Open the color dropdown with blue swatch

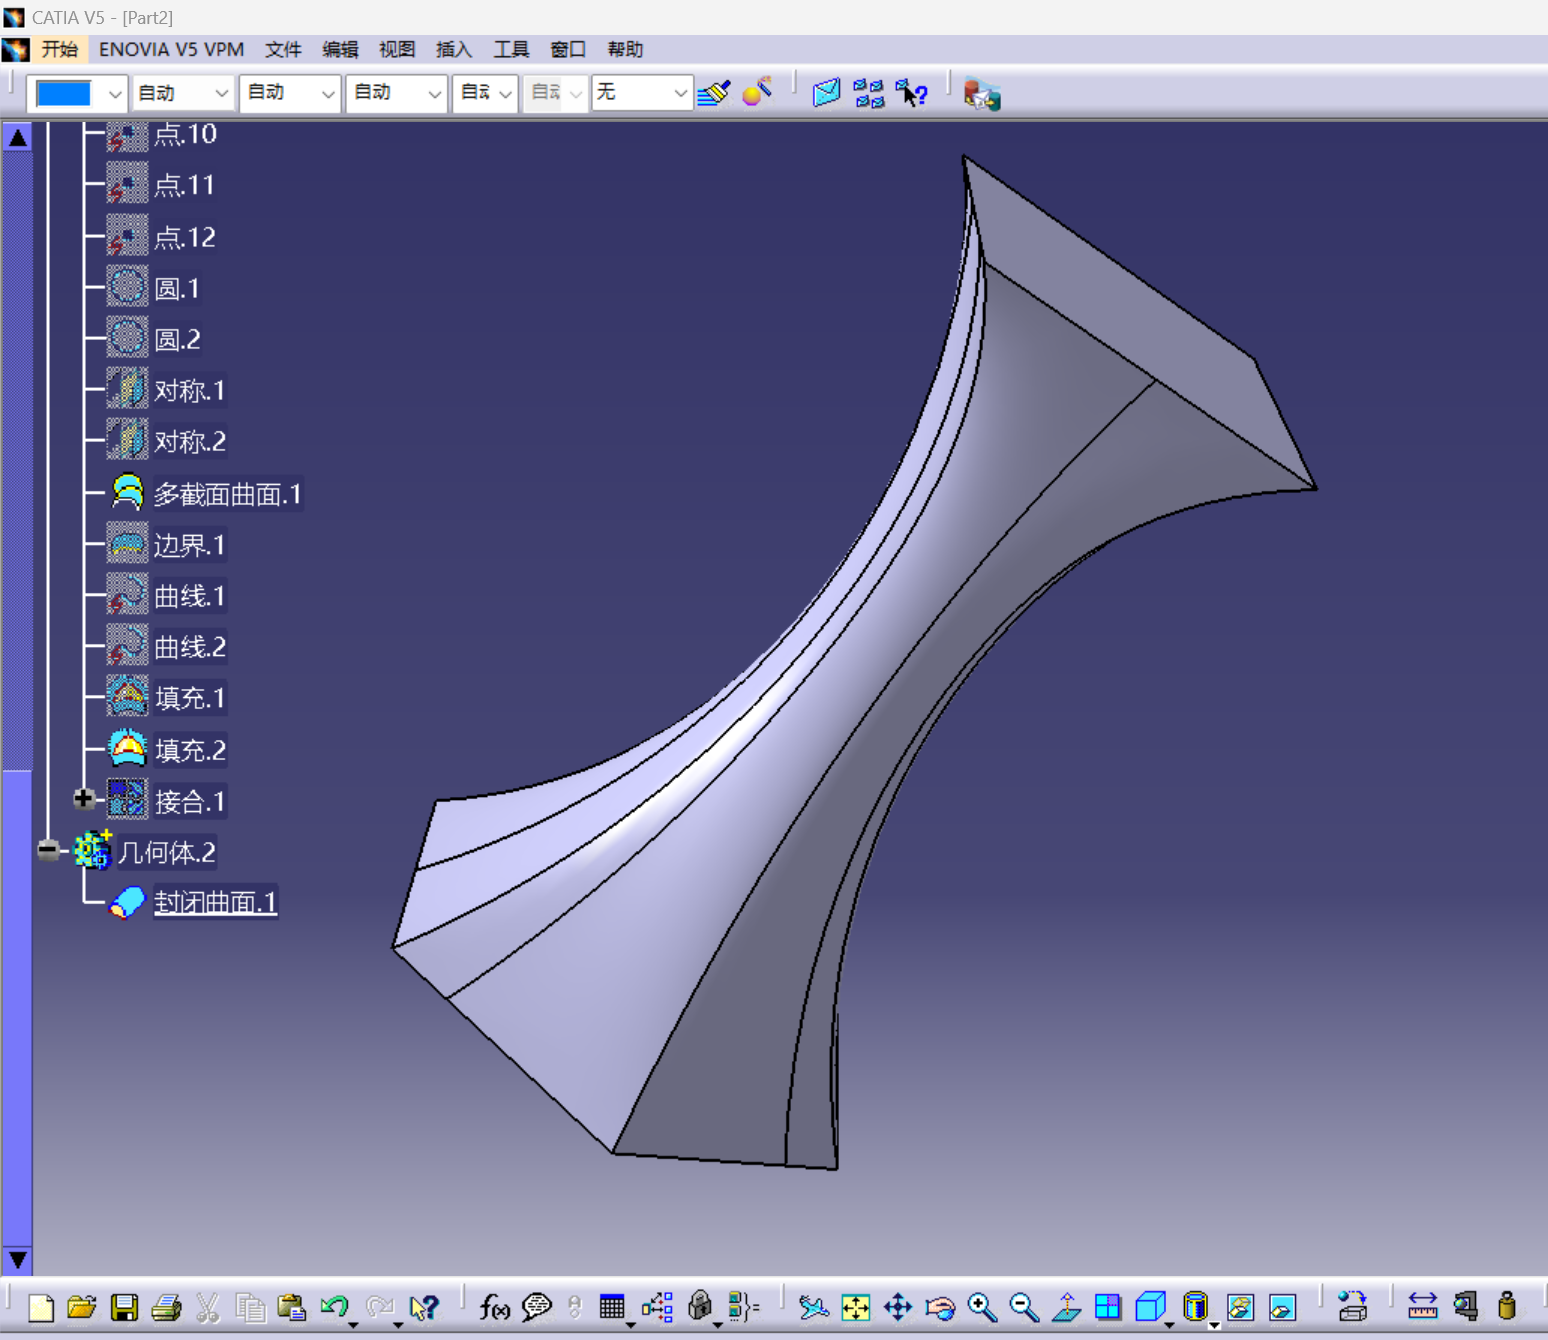(x=114, y=94)
